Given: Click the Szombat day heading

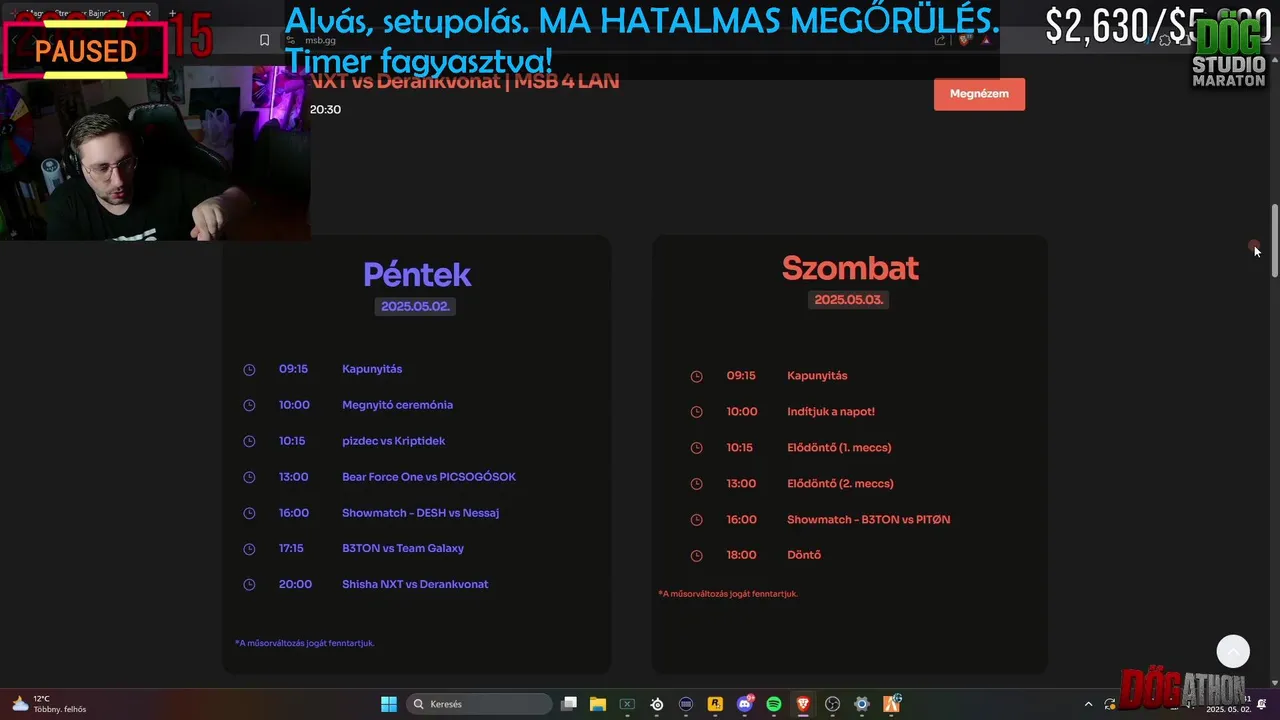Looking at the screenshot, I should (850, 268).
